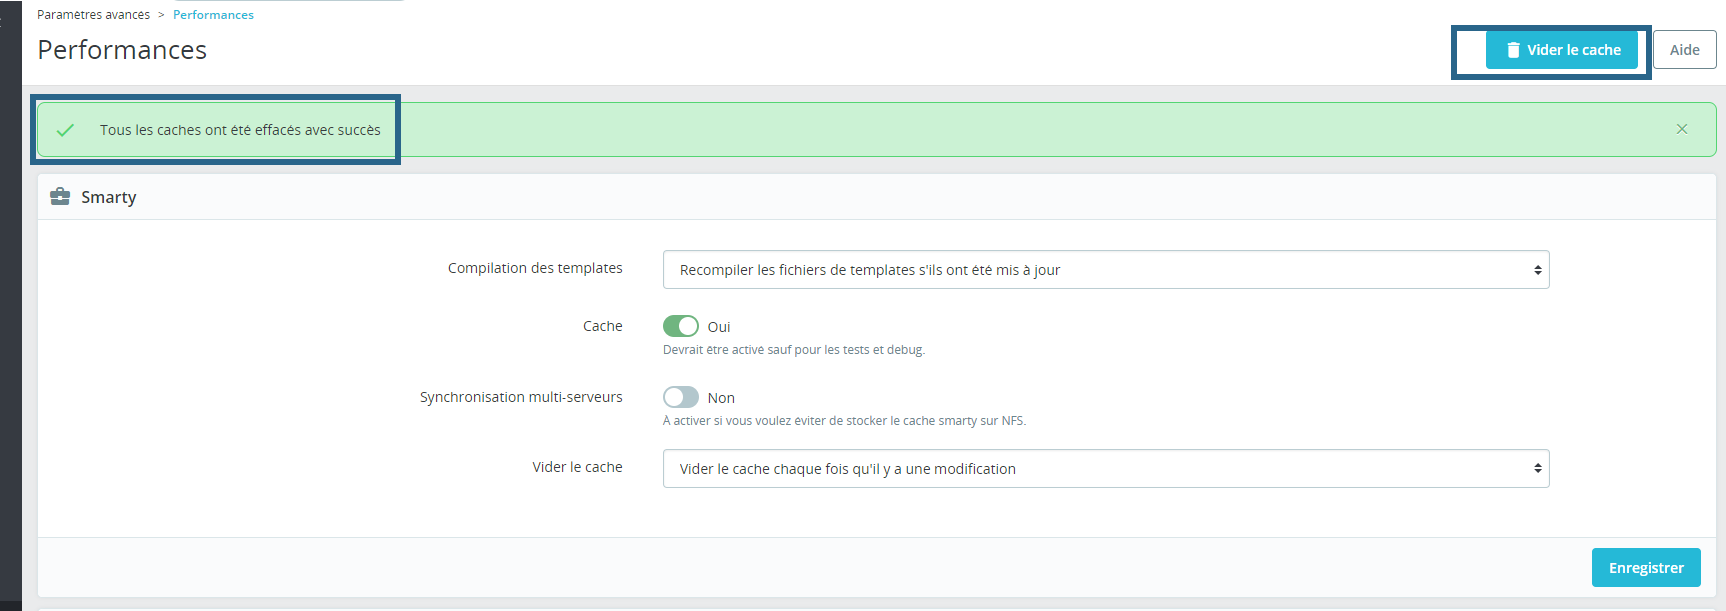Viewport: 1726px width, 611px height.
Task: Click the X to dismiss the success message
Action: point(1681,128)
